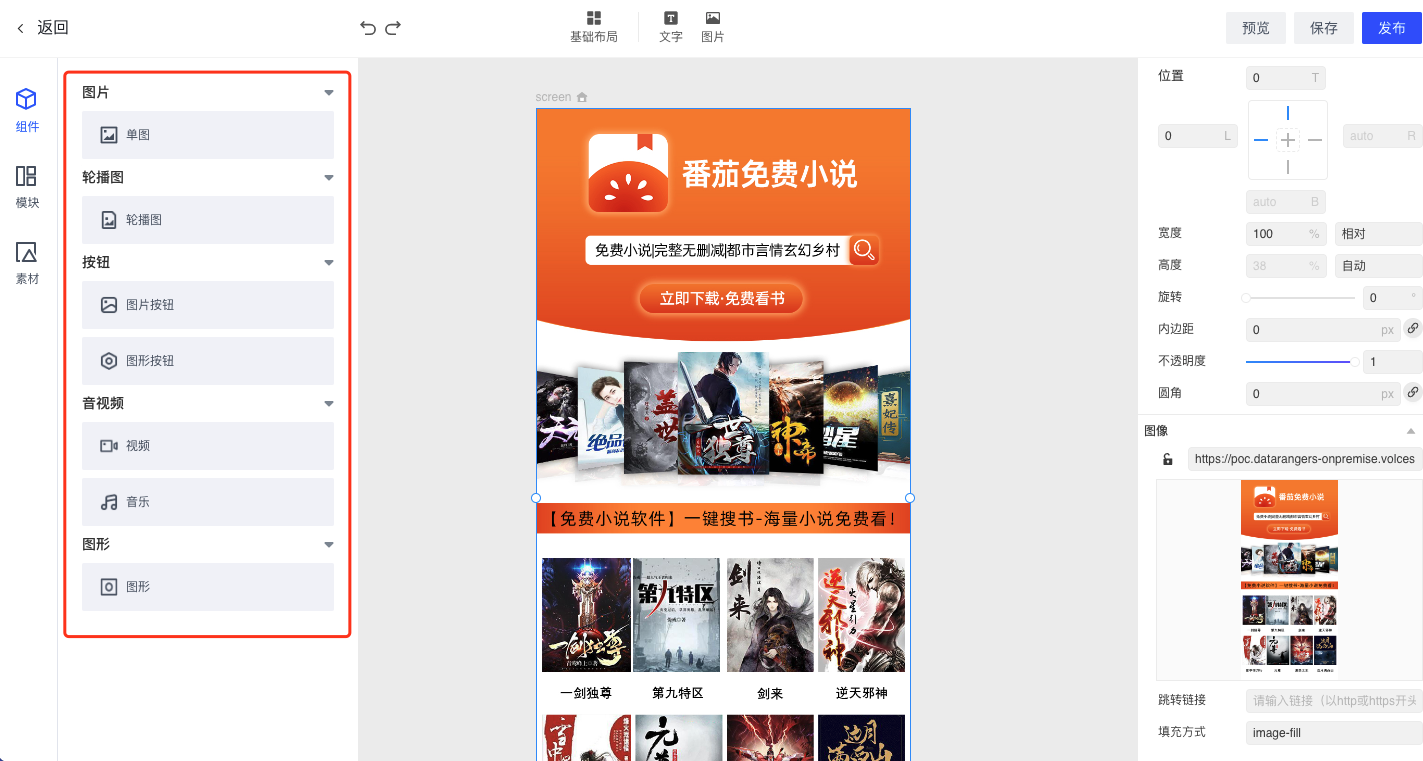Adjust the 不透明度 opacity slider handle

pyautogui.click(x=1355, y=362)
